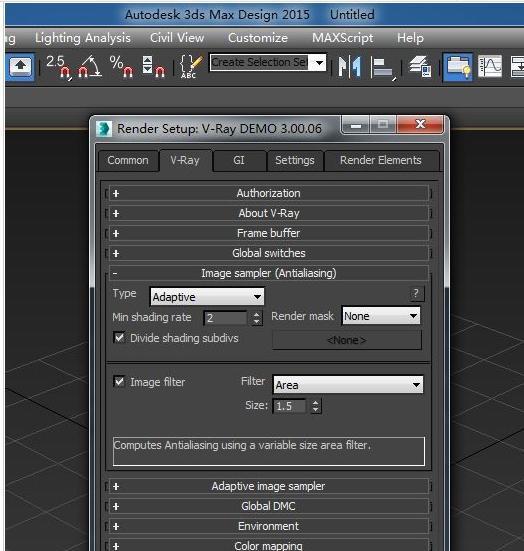Toggle the 2.5D Snaps tool
The height and width of the screenshot is (551, 524).
pos(58,66)
